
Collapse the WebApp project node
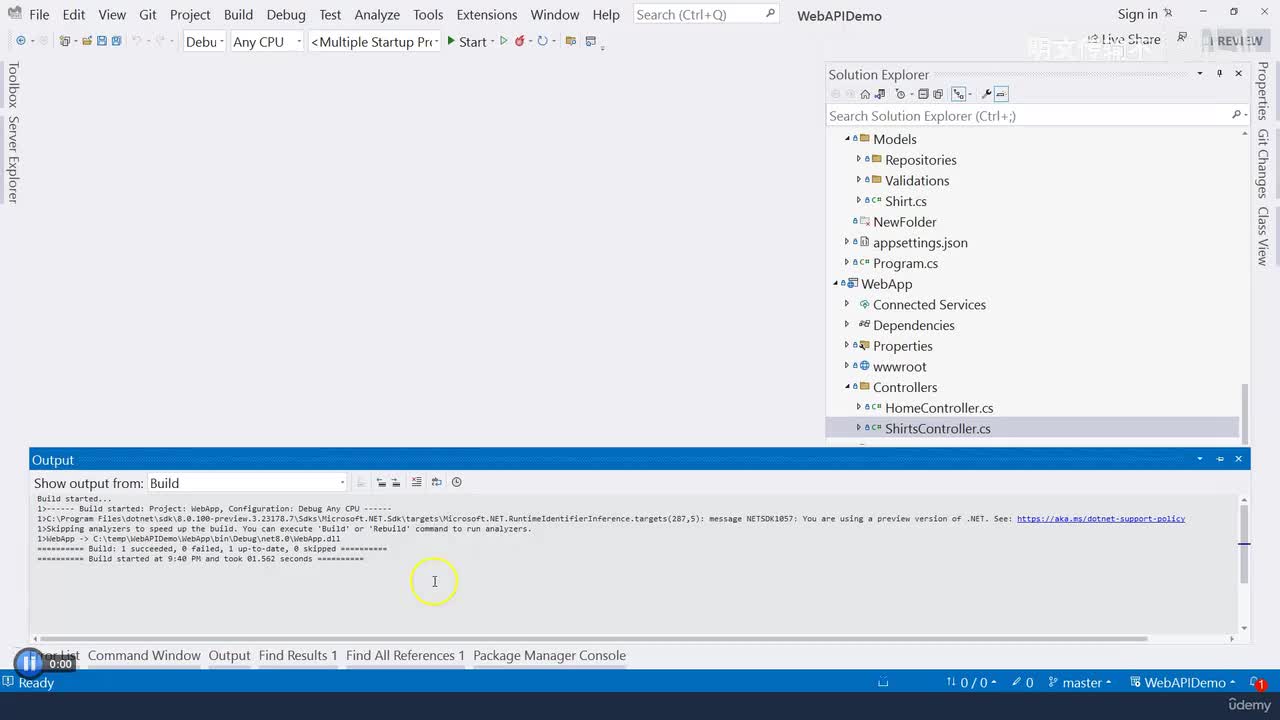pos(836,284)
